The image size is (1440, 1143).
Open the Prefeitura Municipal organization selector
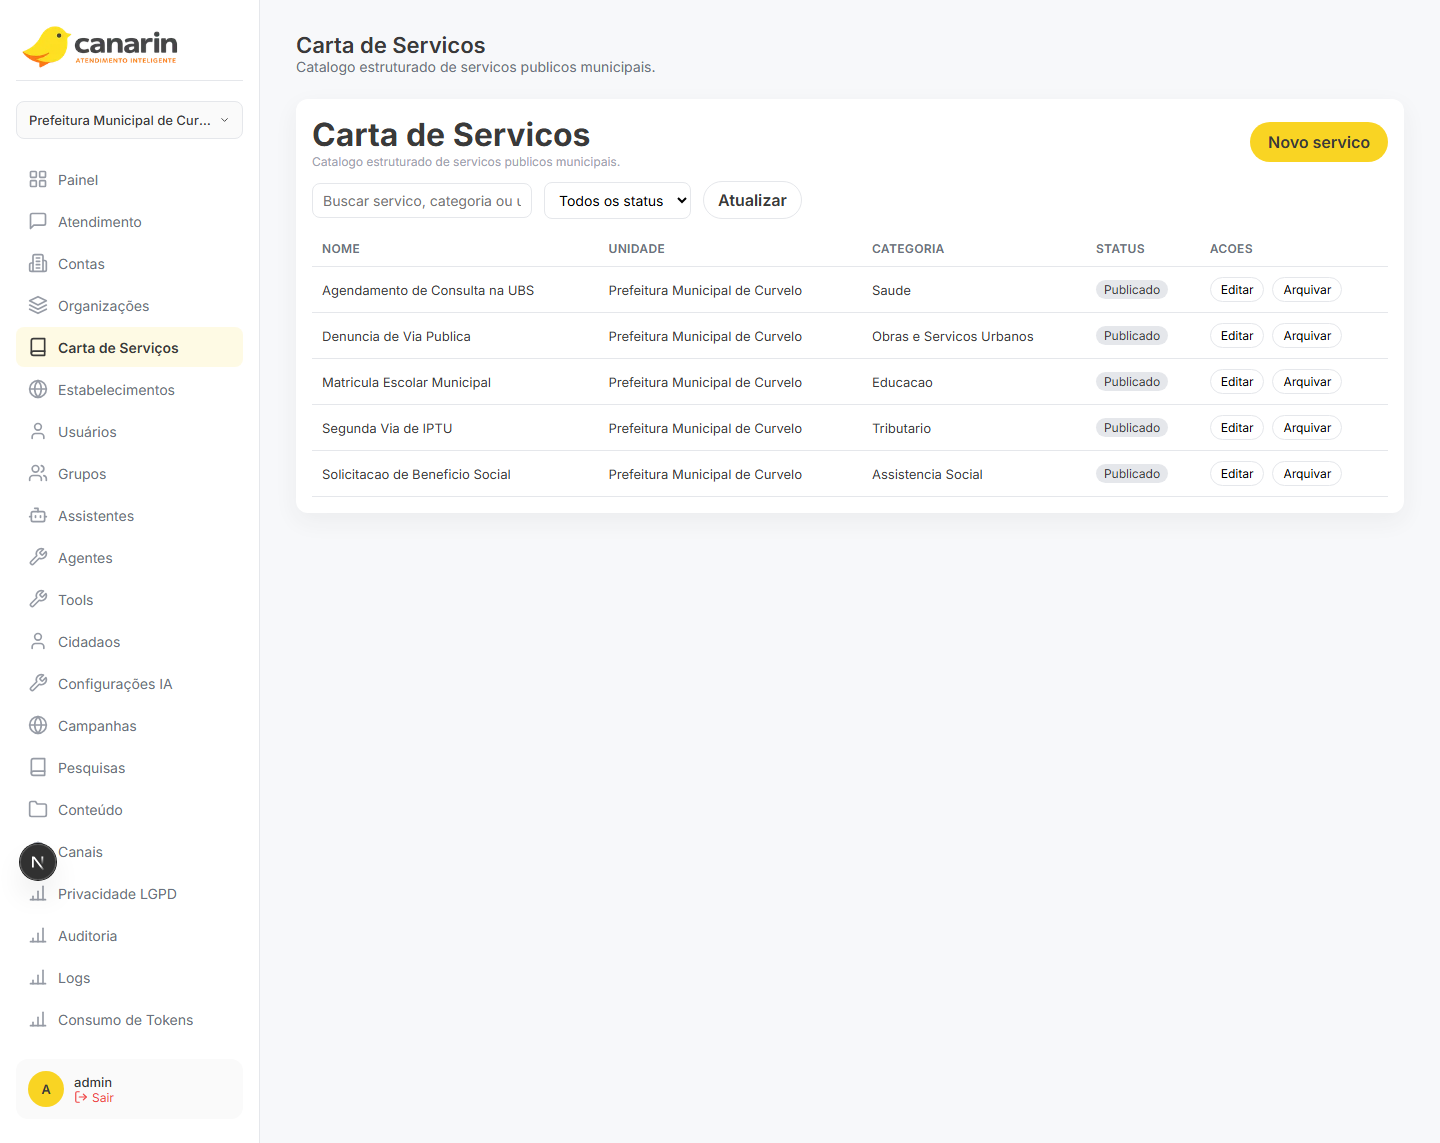pyautogui.click(x=129, y=120)
